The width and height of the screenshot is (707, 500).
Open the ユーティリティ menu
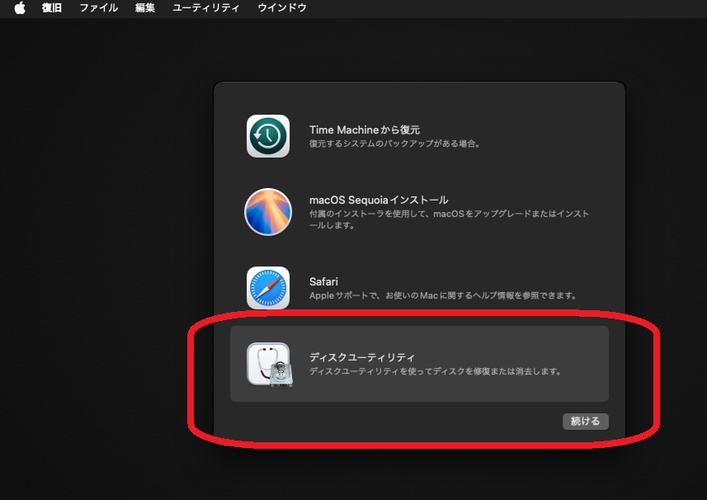pos(206,8)
